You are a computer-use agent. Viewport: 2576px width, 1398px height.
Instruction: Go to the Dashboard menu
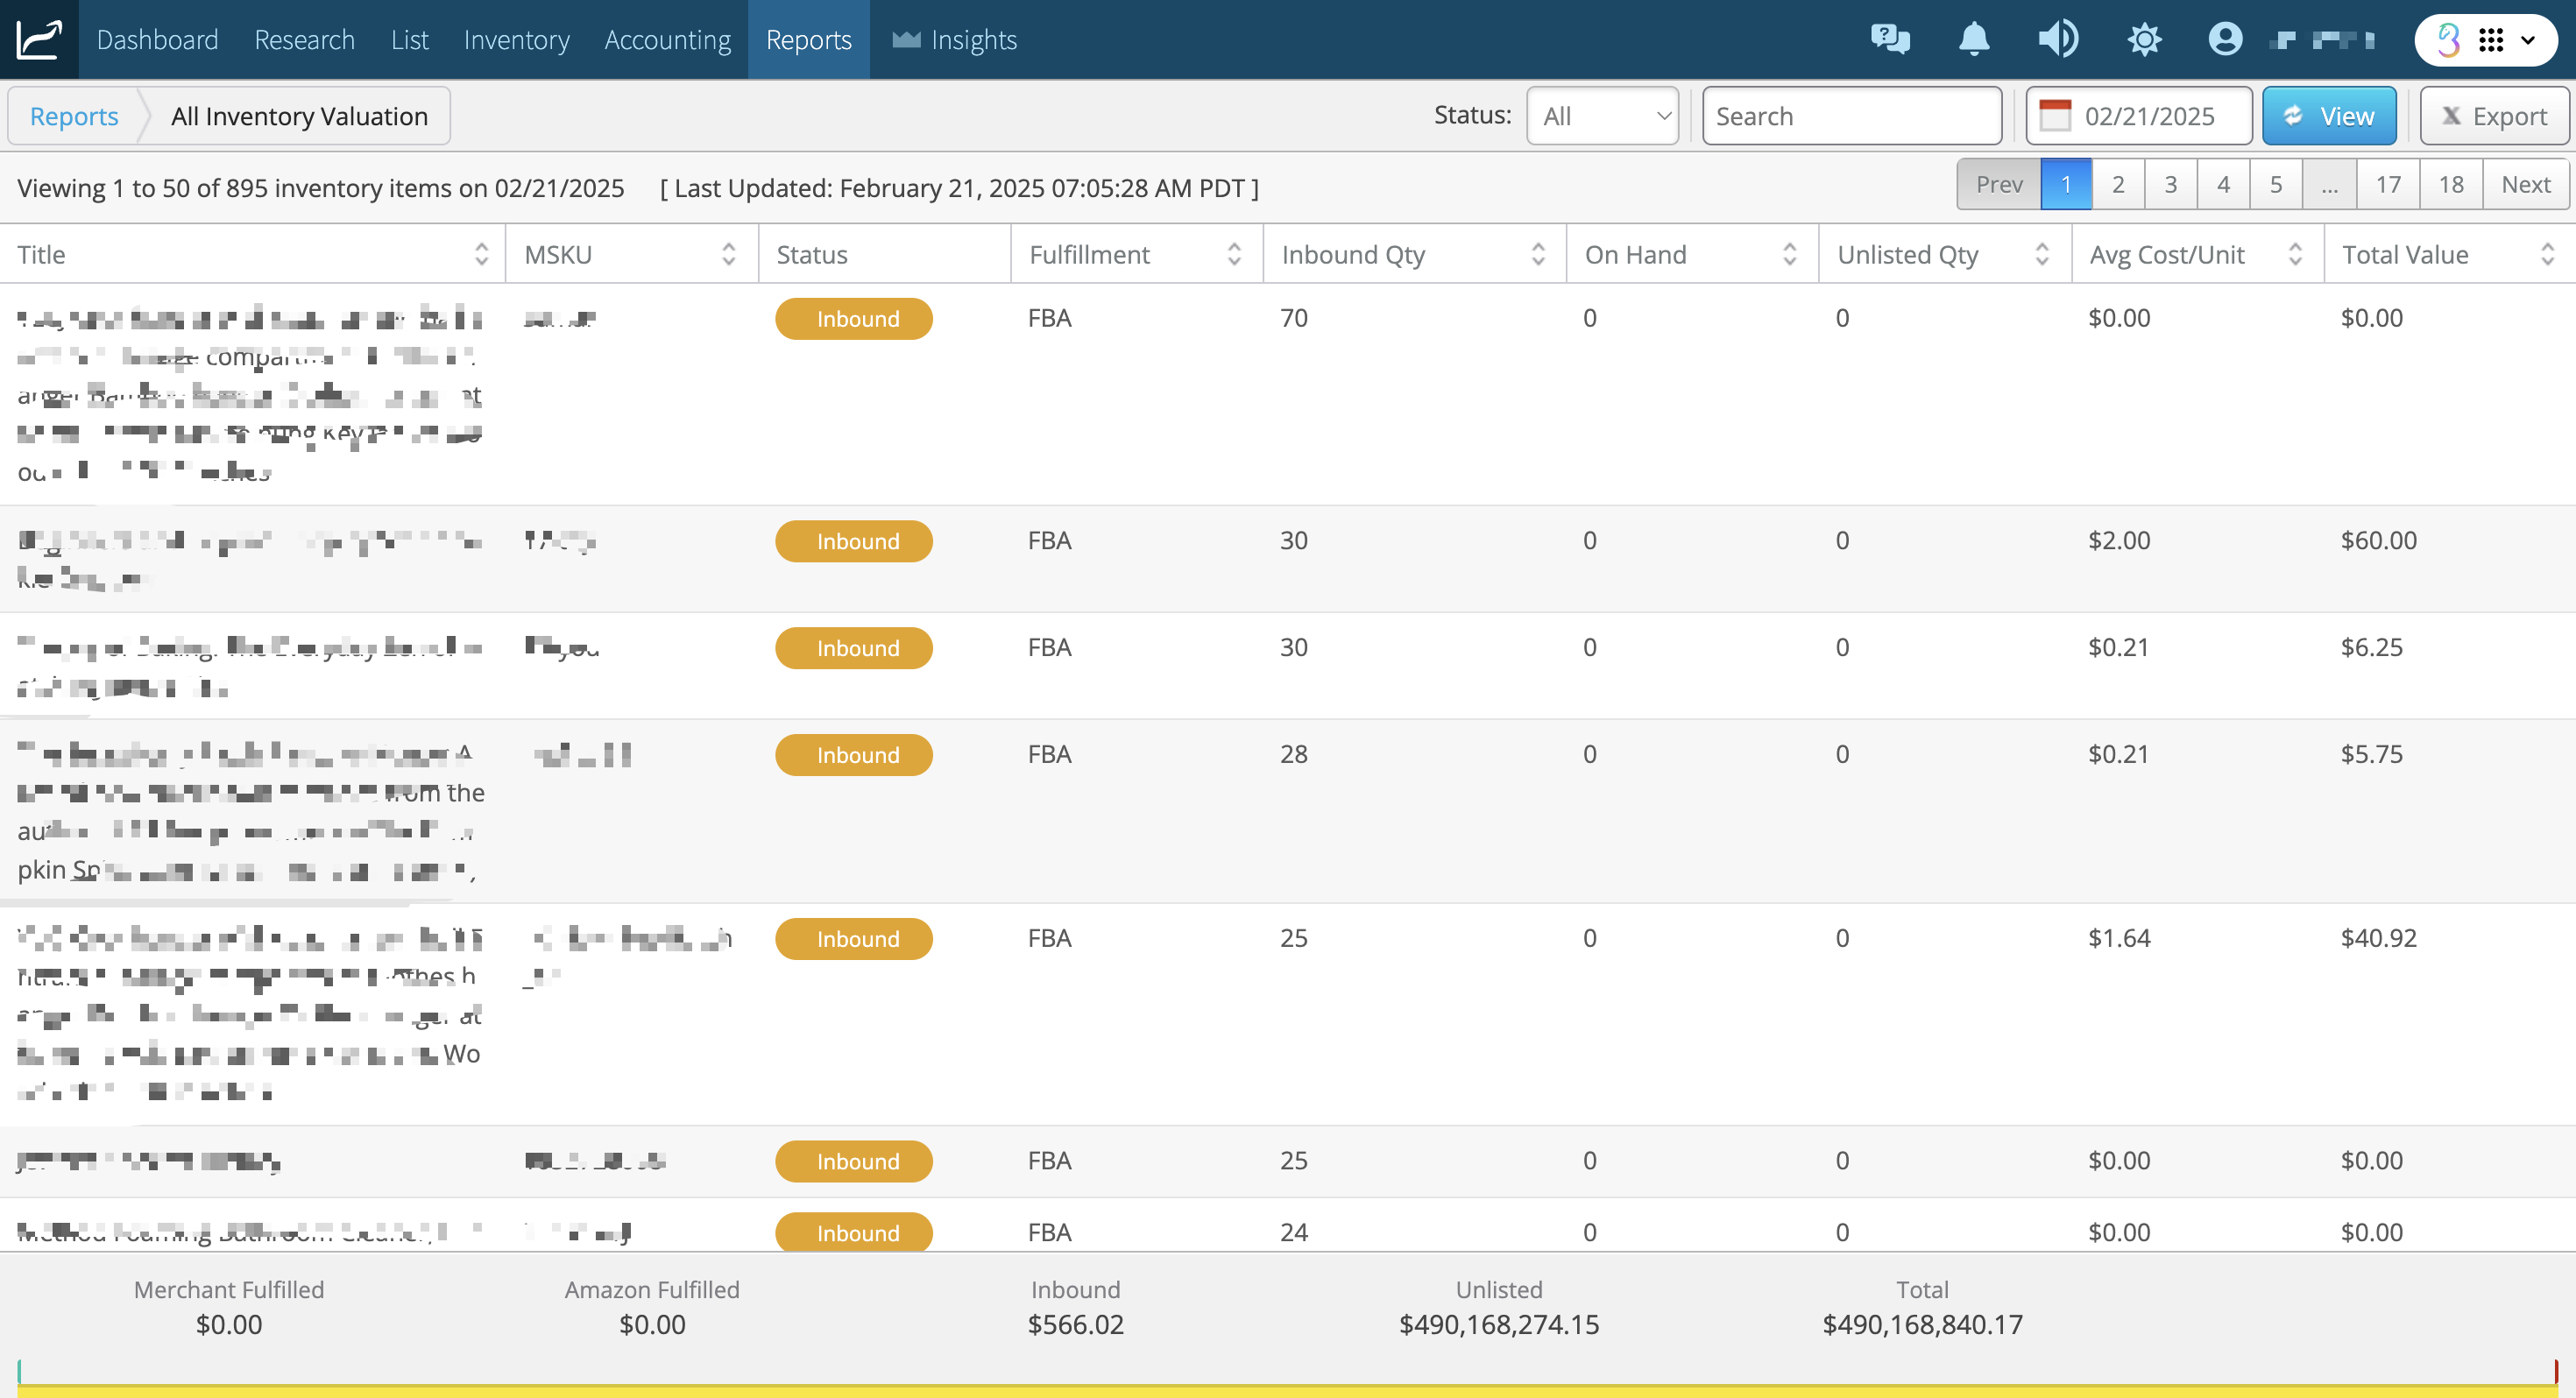(157, 40)
